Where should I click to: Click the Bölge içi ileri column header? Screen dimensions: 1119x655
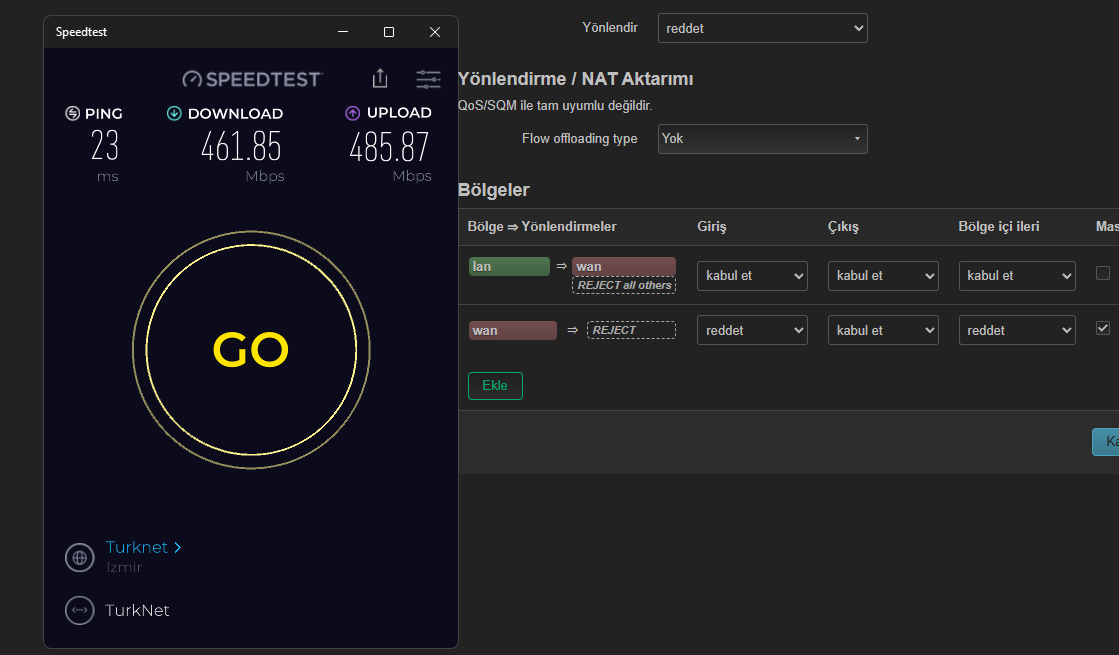[x=998, y=227]
